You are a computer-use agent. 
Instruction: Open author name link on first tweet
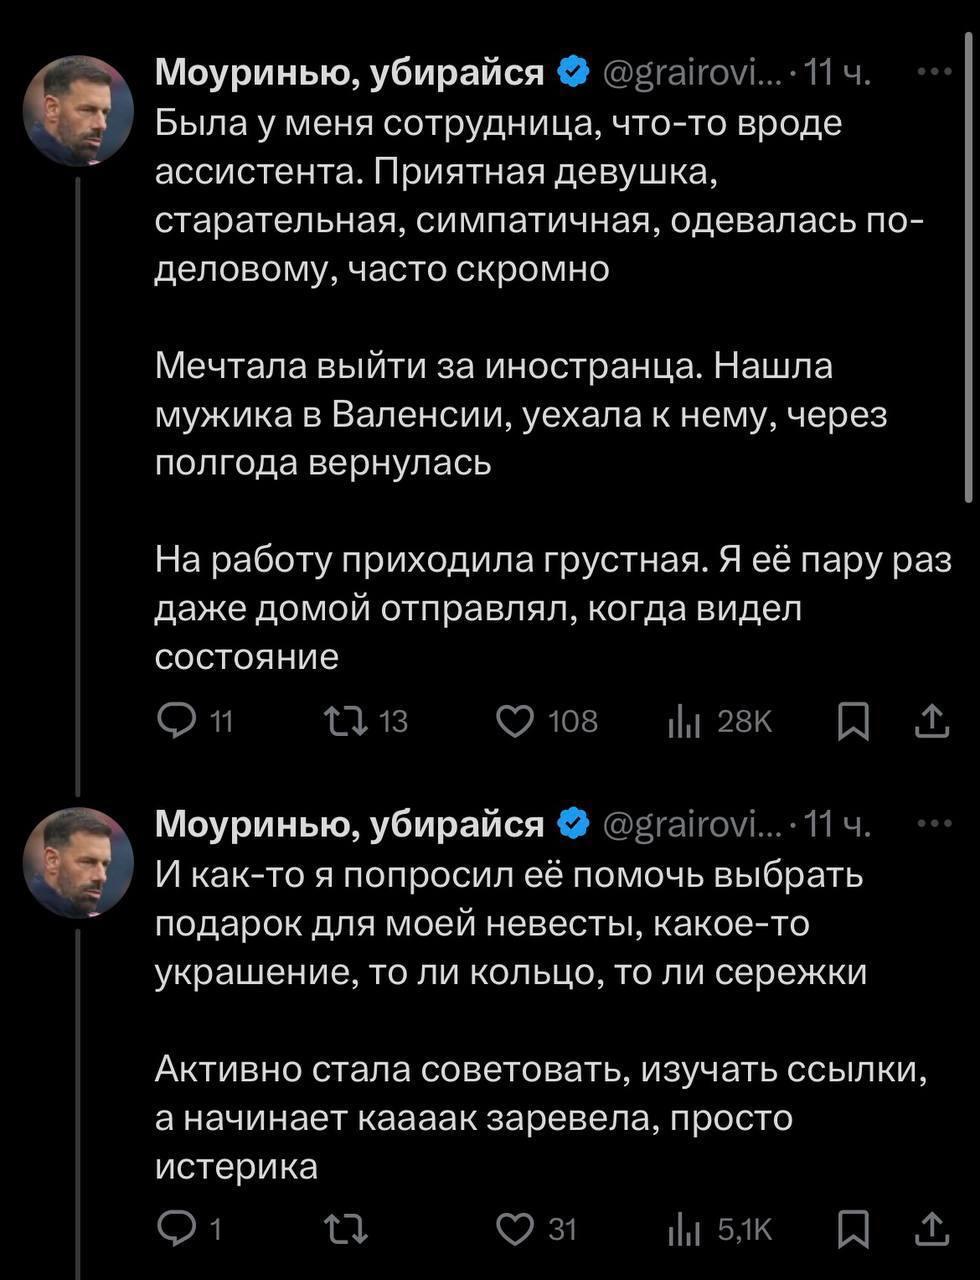pos(349,72)
